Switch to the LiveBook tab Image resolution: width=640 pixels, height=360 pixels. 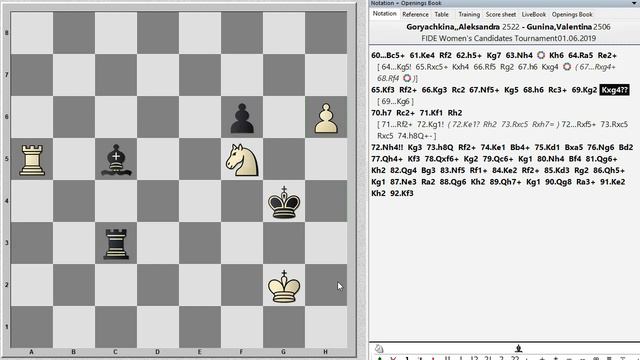533,14
